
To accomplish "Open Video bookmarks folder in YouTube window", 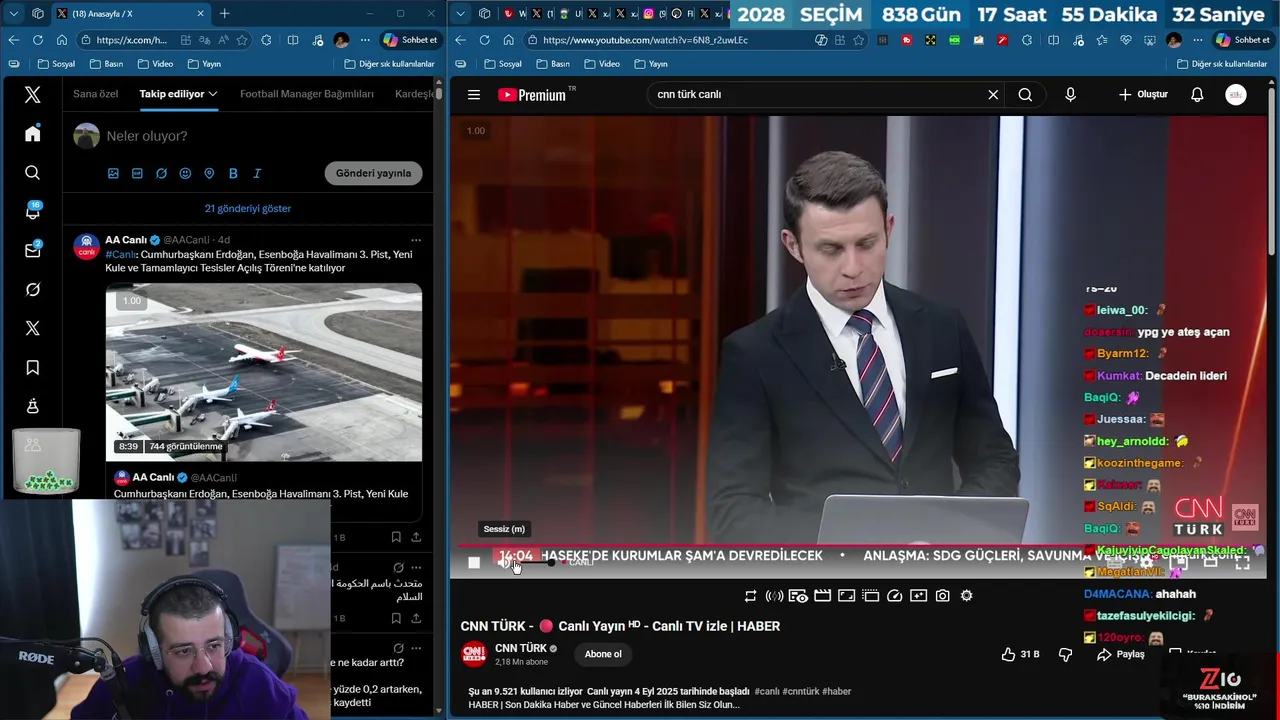I will (602, 64).
